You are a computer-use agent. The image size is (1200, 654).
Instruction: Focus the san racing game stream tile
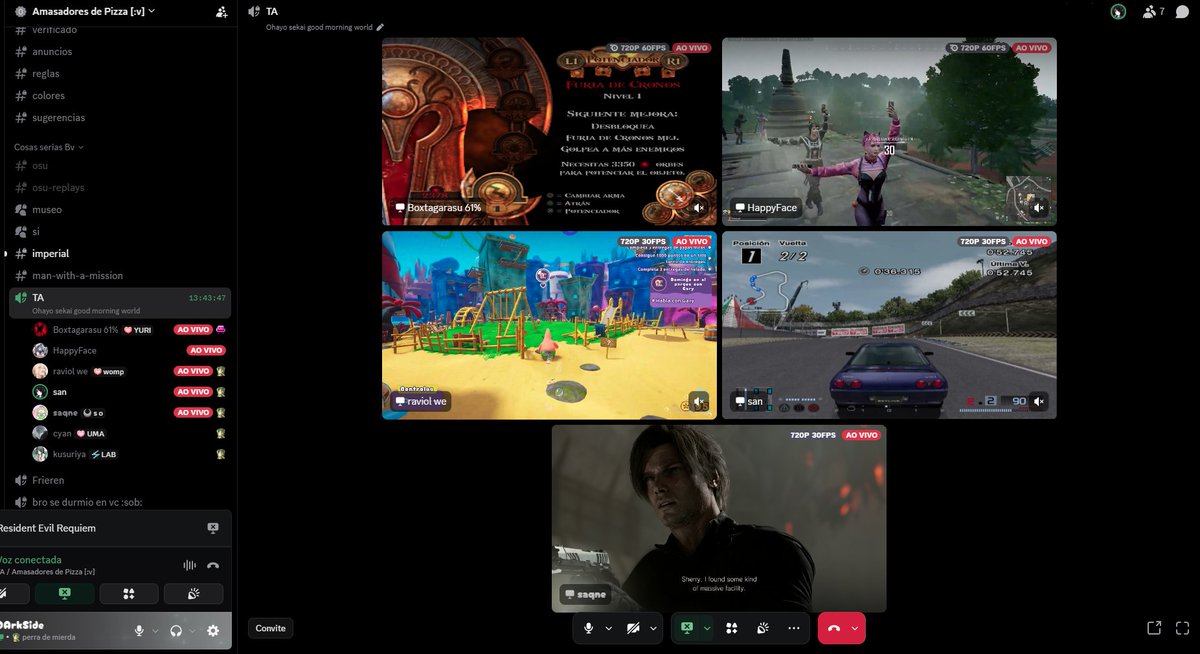click(889, 325)
